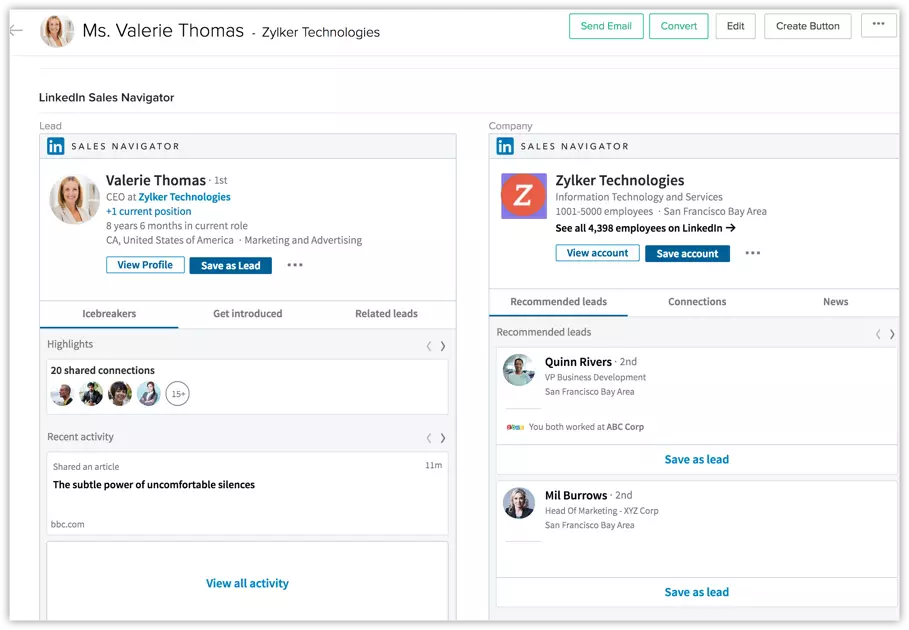
Task: Expand Highlights using the right chevron
Action: click(x=444, y=345)
